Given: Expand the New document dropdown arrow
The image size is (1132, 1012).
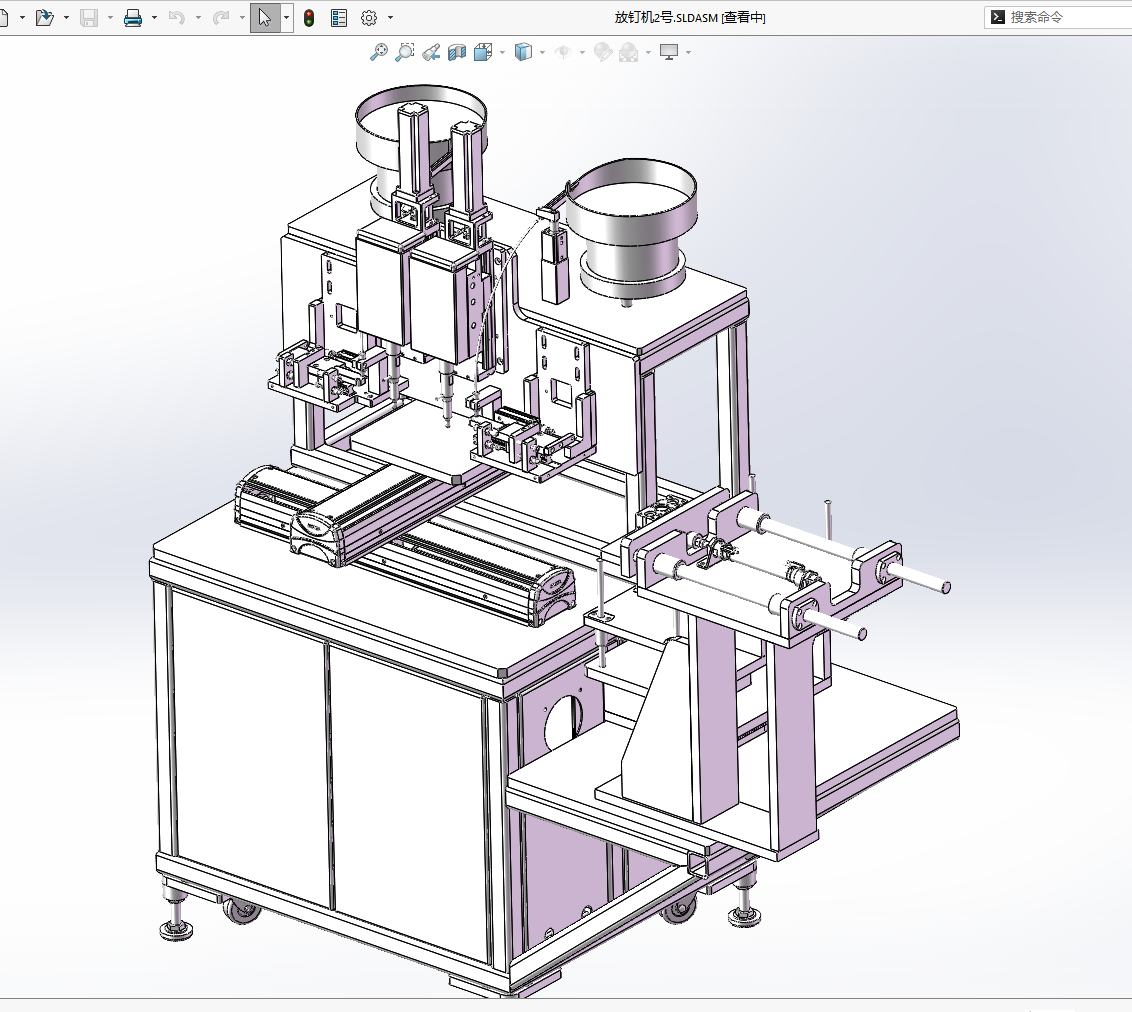Looking at the screenshot, I should (22, 17).
